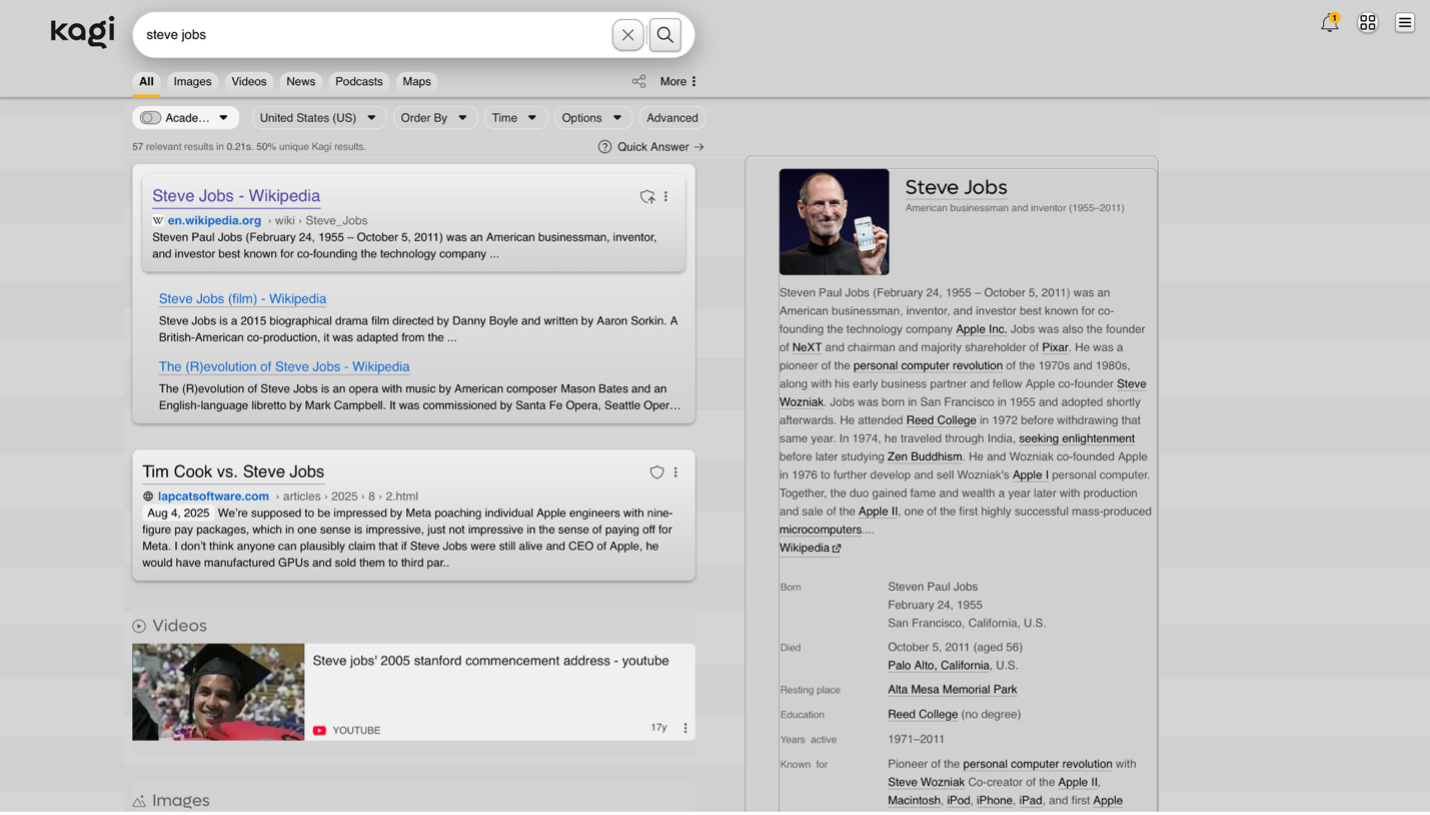Open the Options dropdown

point(591,118)
